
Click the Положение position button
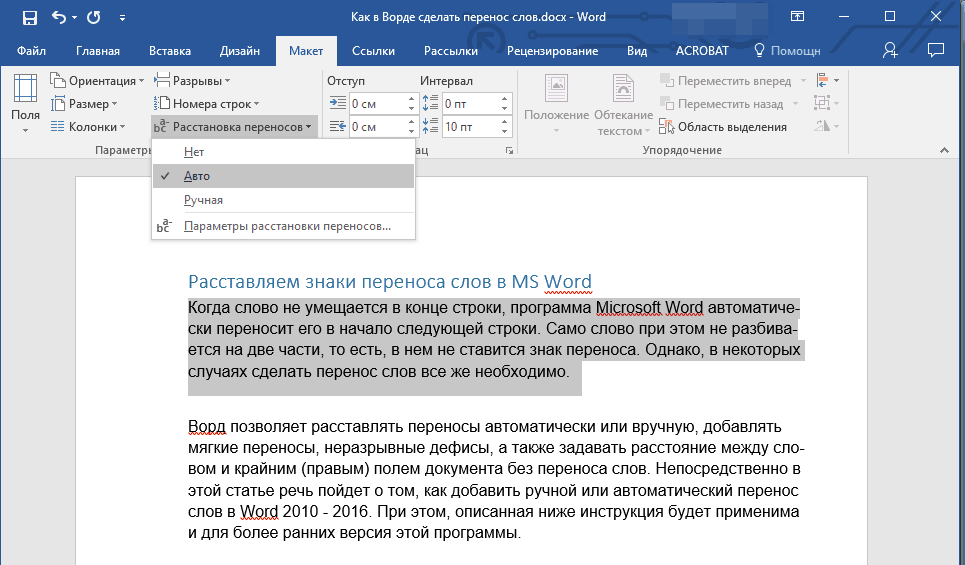(x=556, y=103)
